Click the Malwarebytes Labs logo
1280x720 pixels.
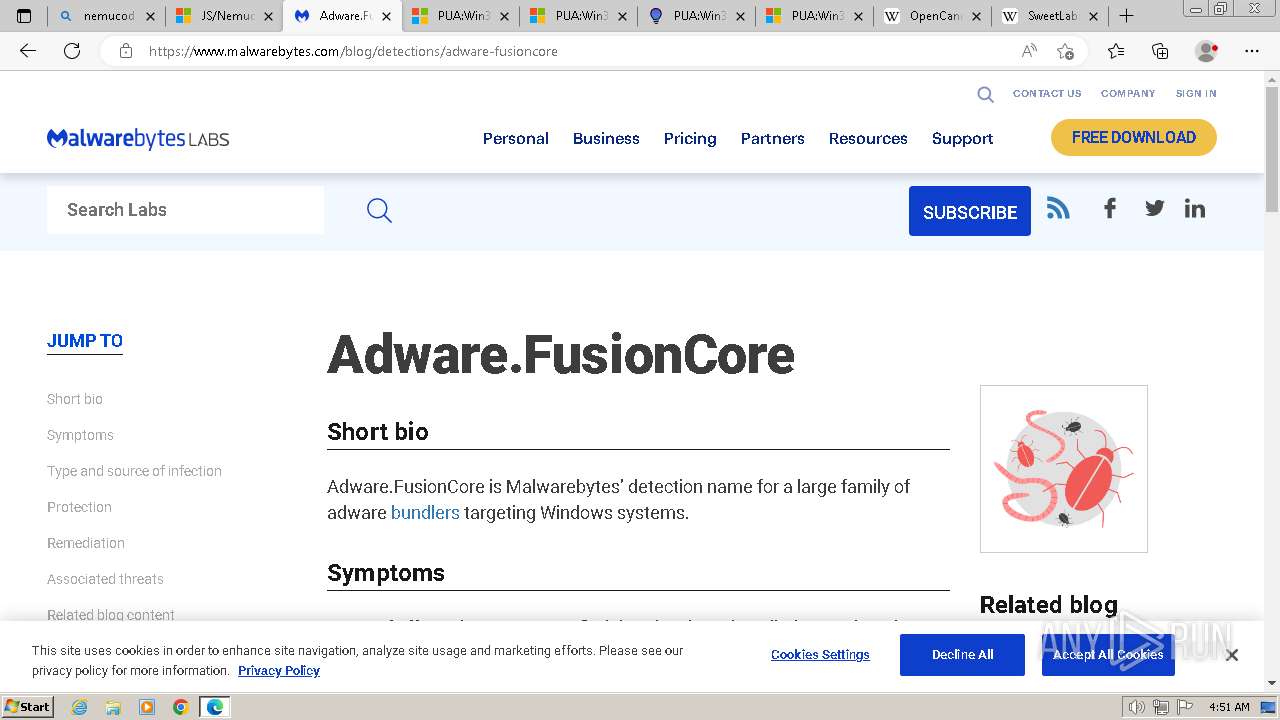138,139
